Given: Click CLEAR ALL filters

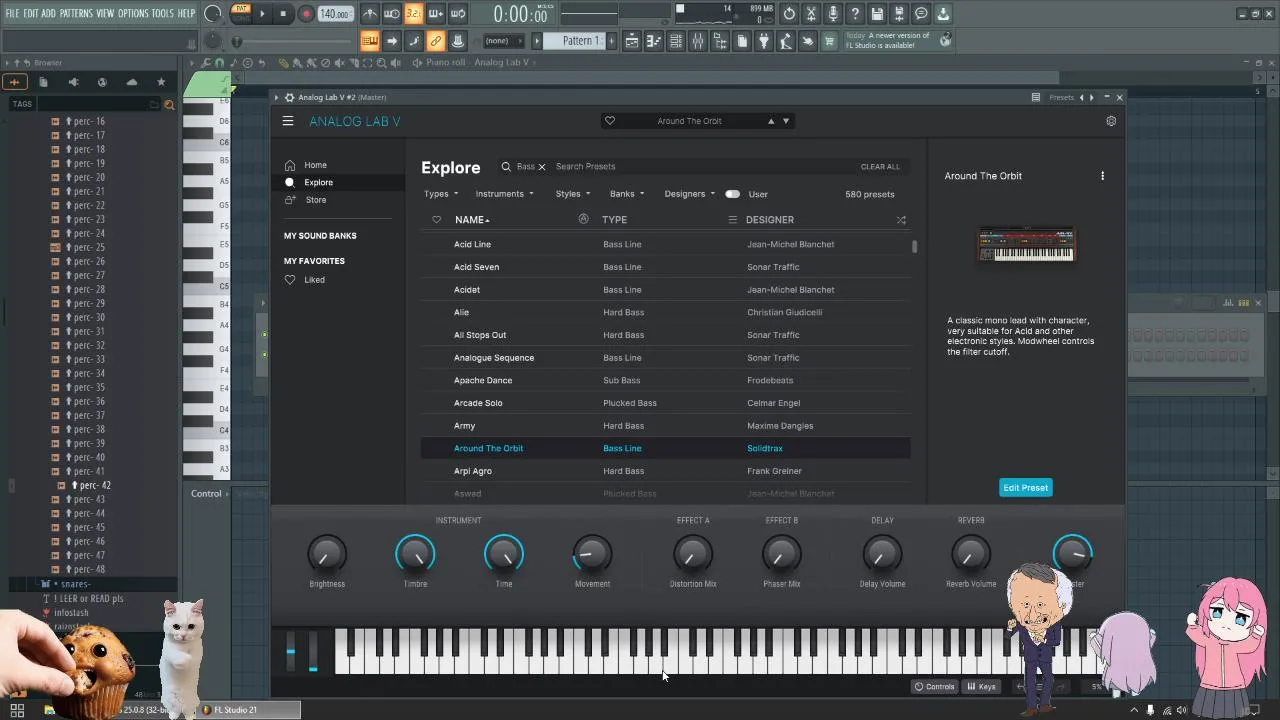Looking at the screenshot, I should tap(880, 167).
